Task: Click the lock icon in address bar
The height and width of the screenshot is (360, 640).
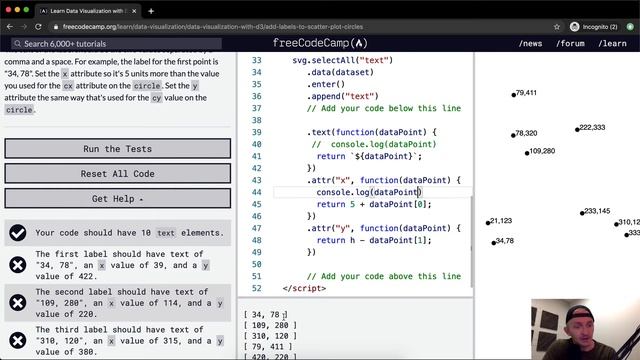Action: point(56,27)
